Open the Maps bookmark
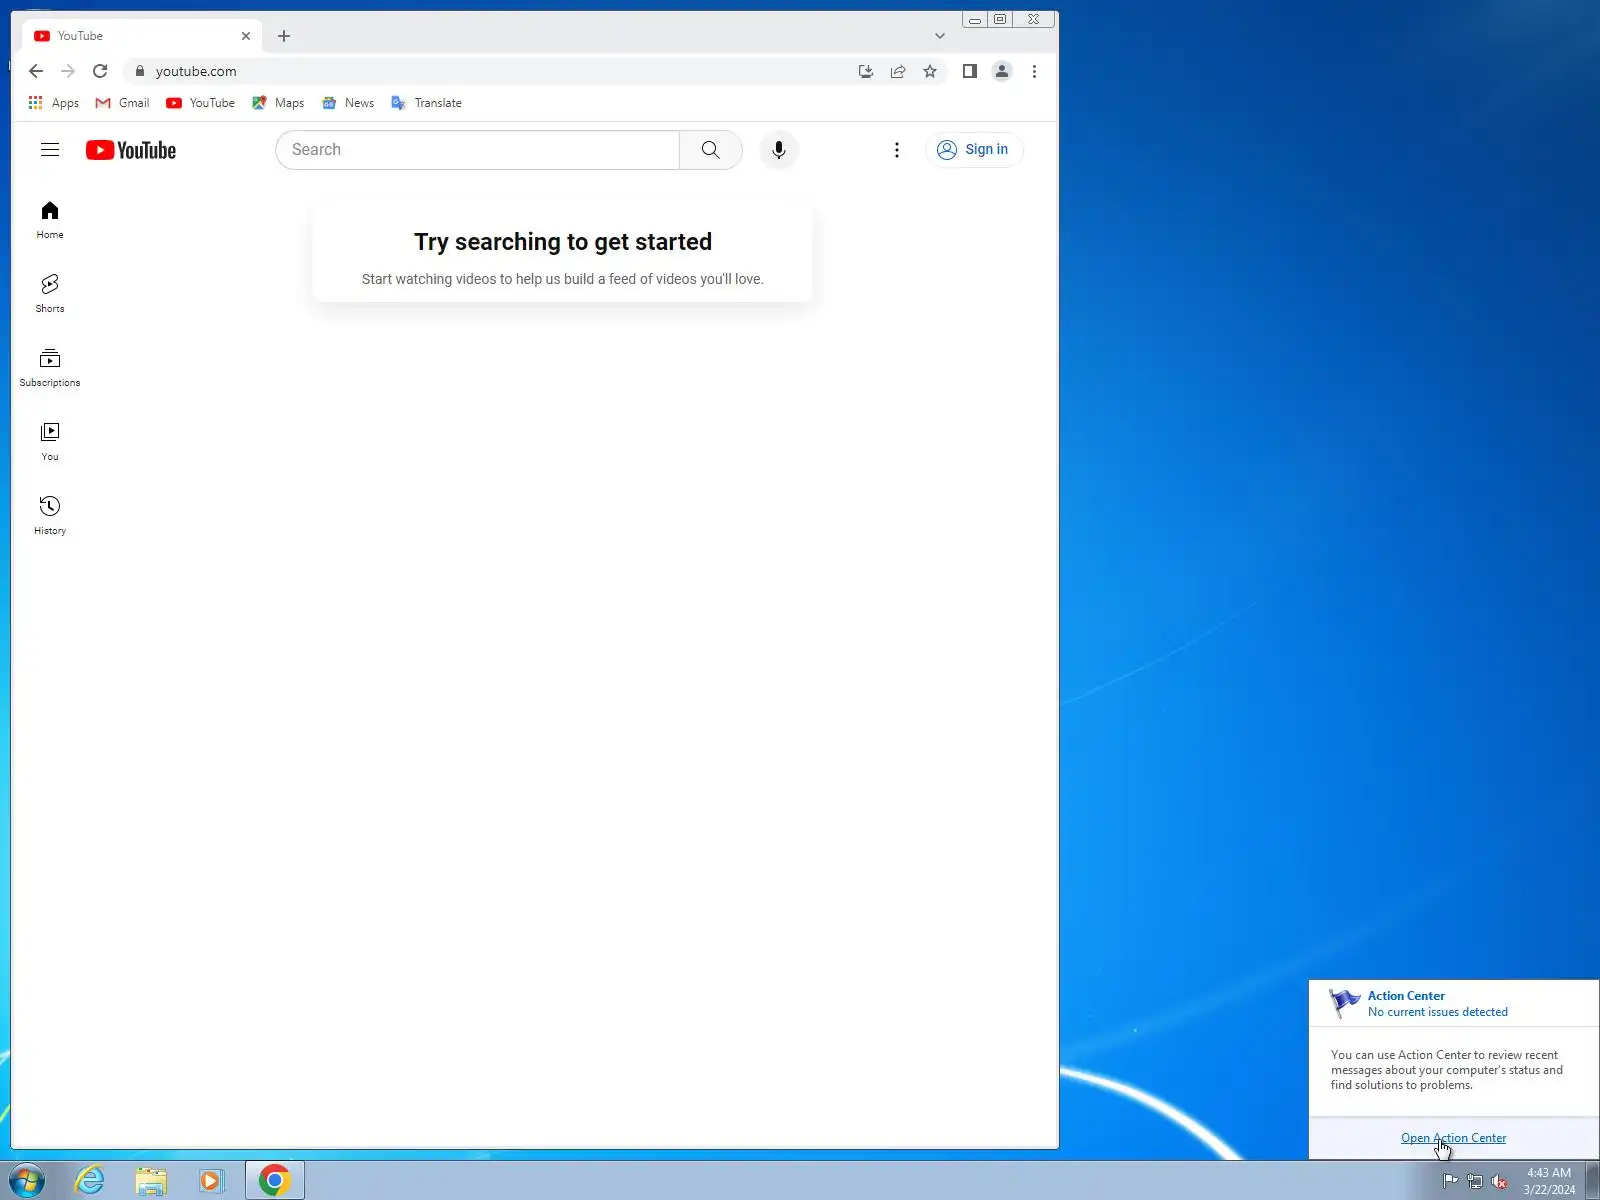 point(278,103)
